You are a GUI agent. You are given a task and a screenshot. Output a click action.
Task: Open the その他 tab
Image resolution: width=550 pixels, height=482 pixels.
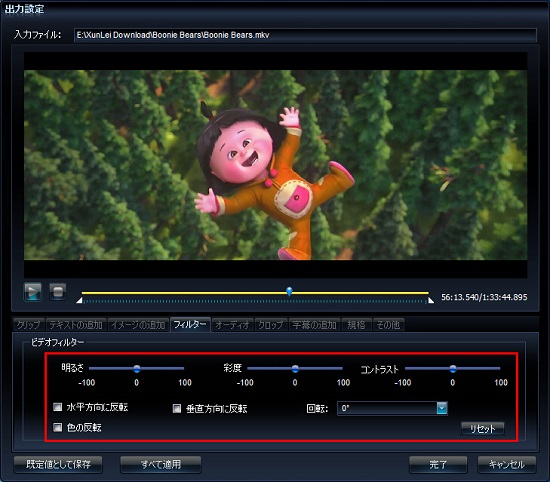[389, 325]
